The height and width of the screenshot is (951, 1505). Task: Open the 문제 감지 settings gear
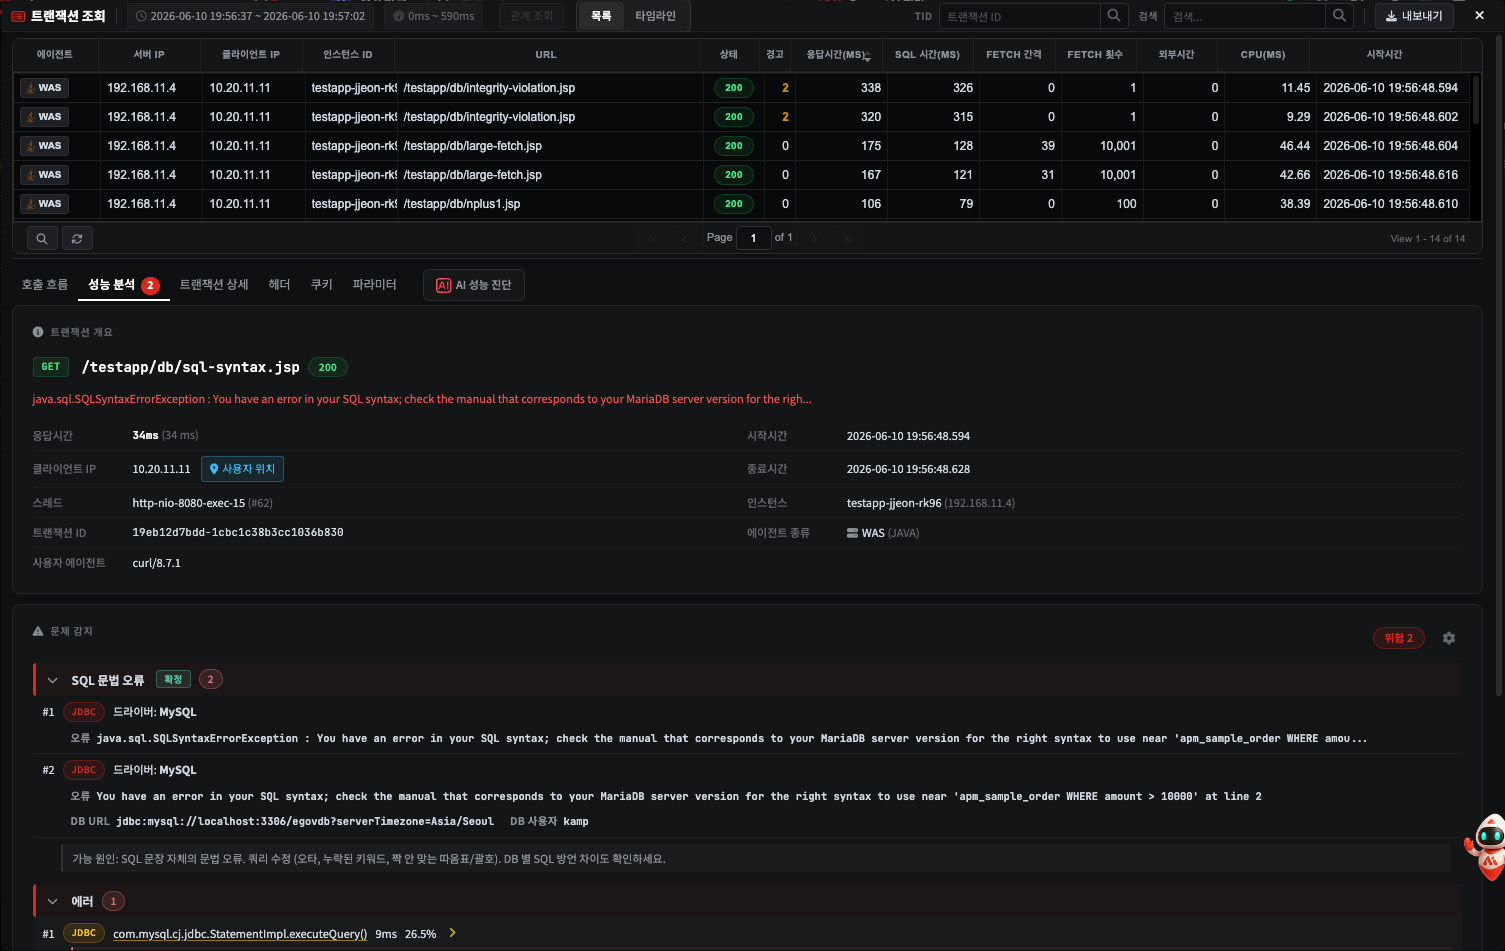point(1449,638)
